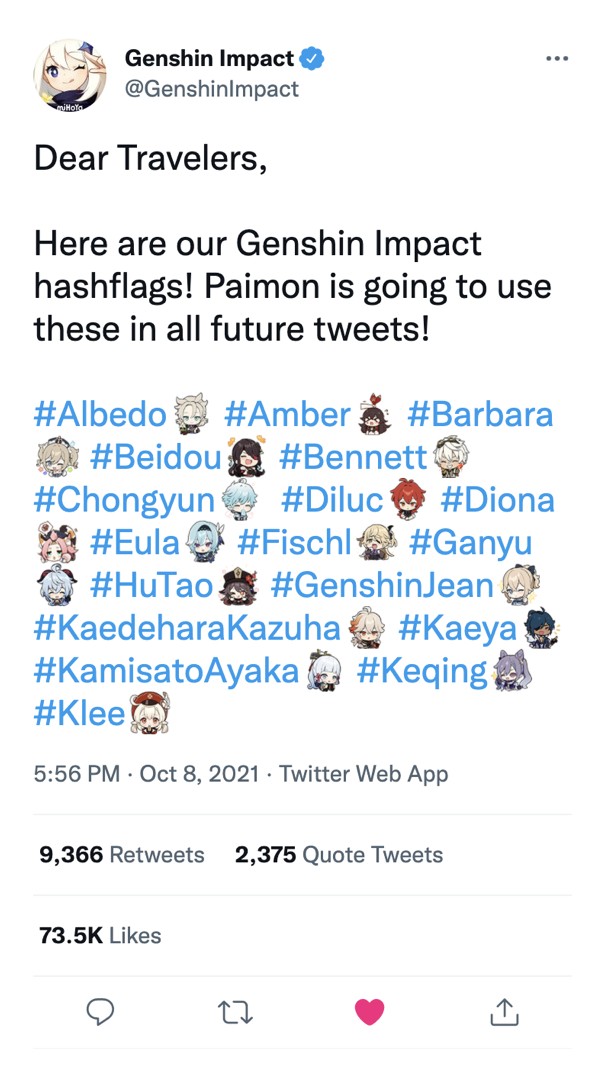Click the Klee chibi hashflag icon
The height and width of the screenshot is (1068, 604).
point(151,714)
